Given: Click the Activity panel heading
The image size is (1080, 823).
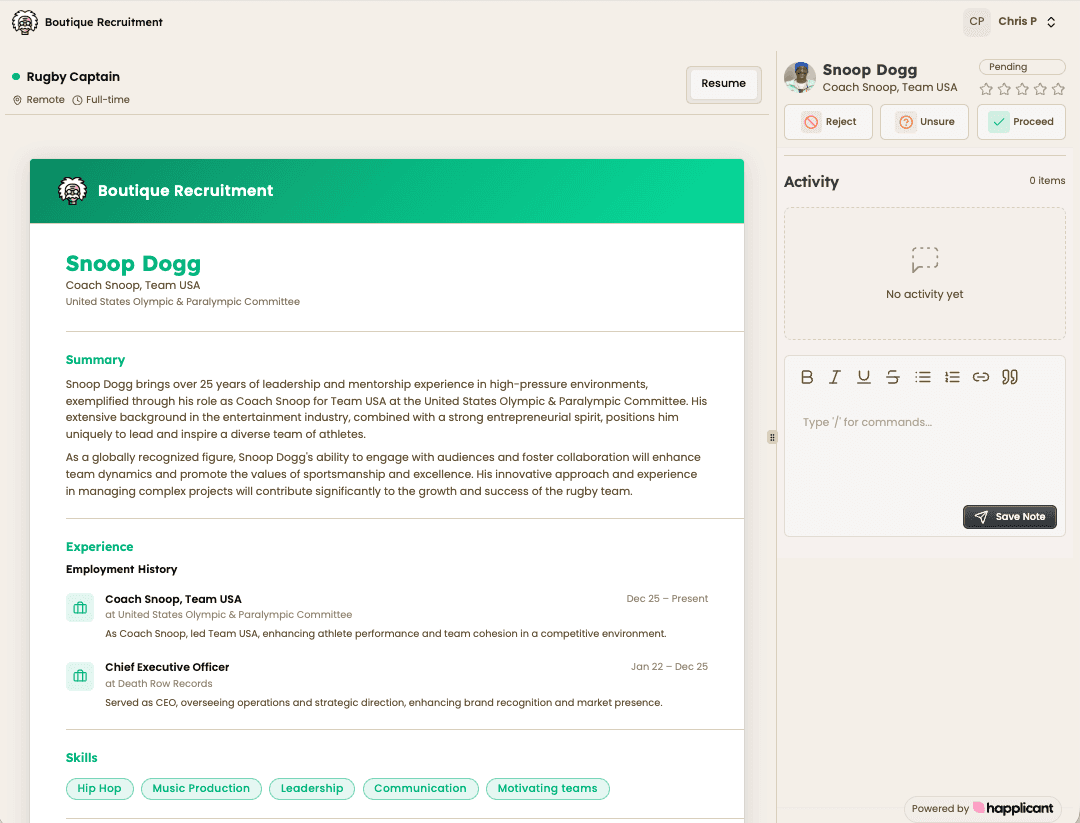Looking at the screenshot, I should pos(811,182).
